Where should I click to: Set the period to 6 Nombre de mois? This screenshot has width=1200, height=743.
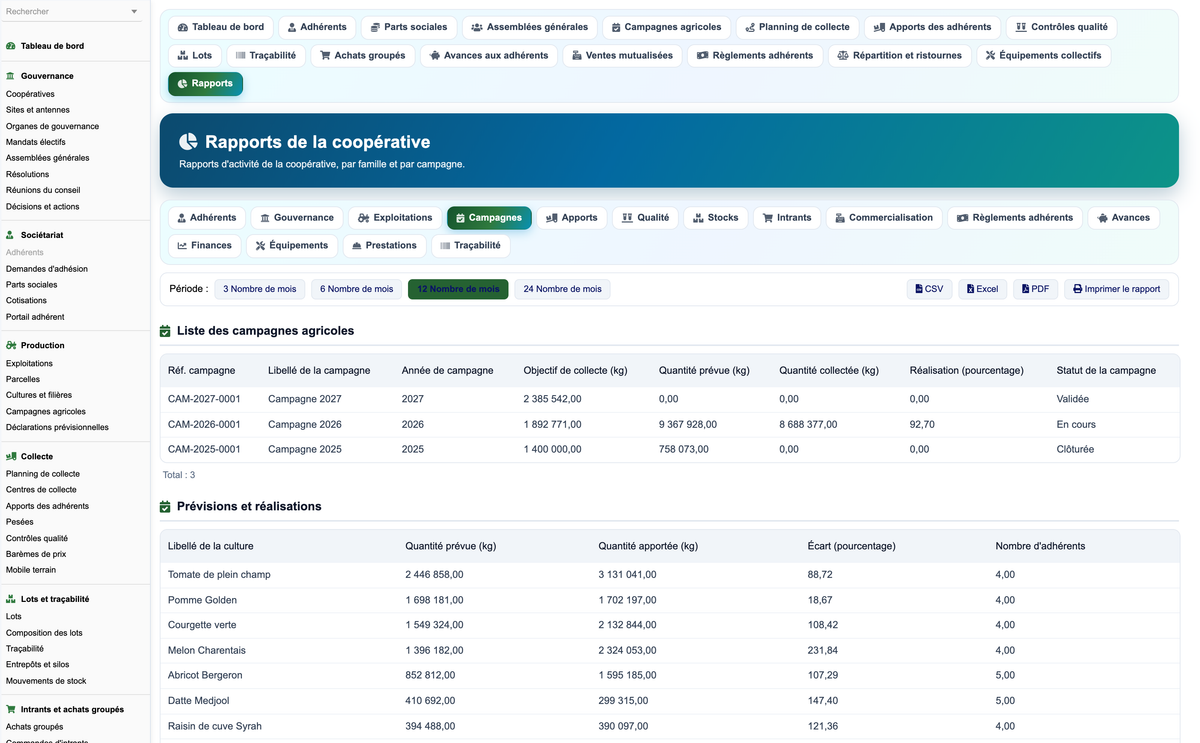coord(357,289)
